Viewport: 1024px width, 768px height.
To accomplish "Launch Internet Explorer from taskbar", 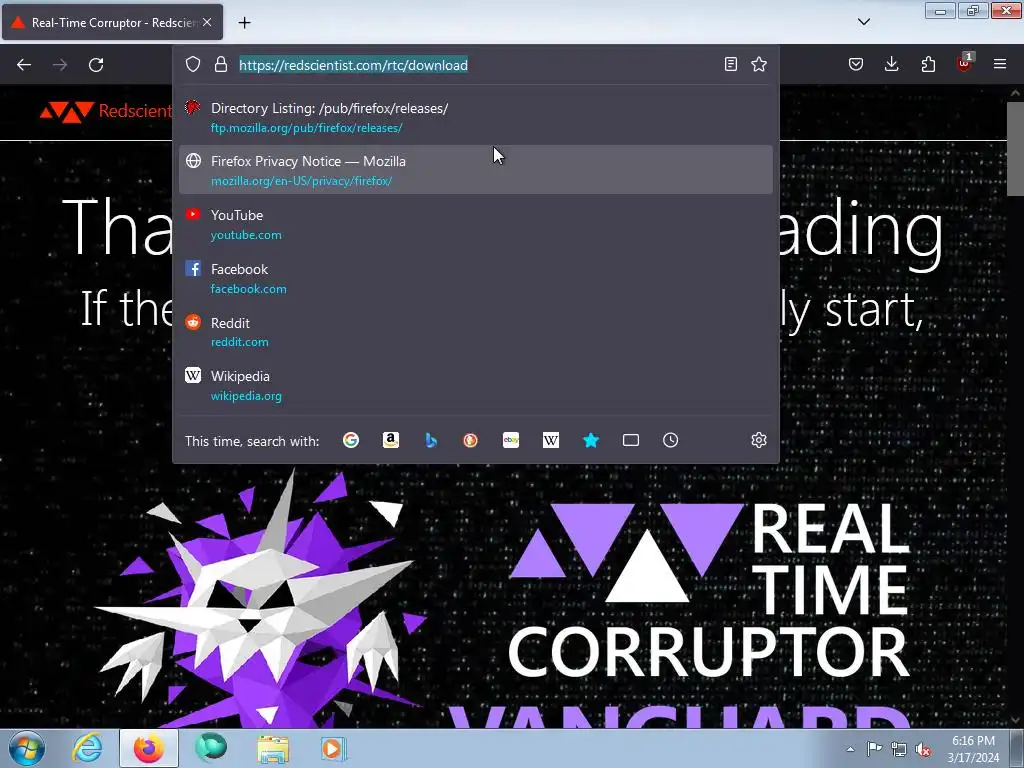I will 88,748.
